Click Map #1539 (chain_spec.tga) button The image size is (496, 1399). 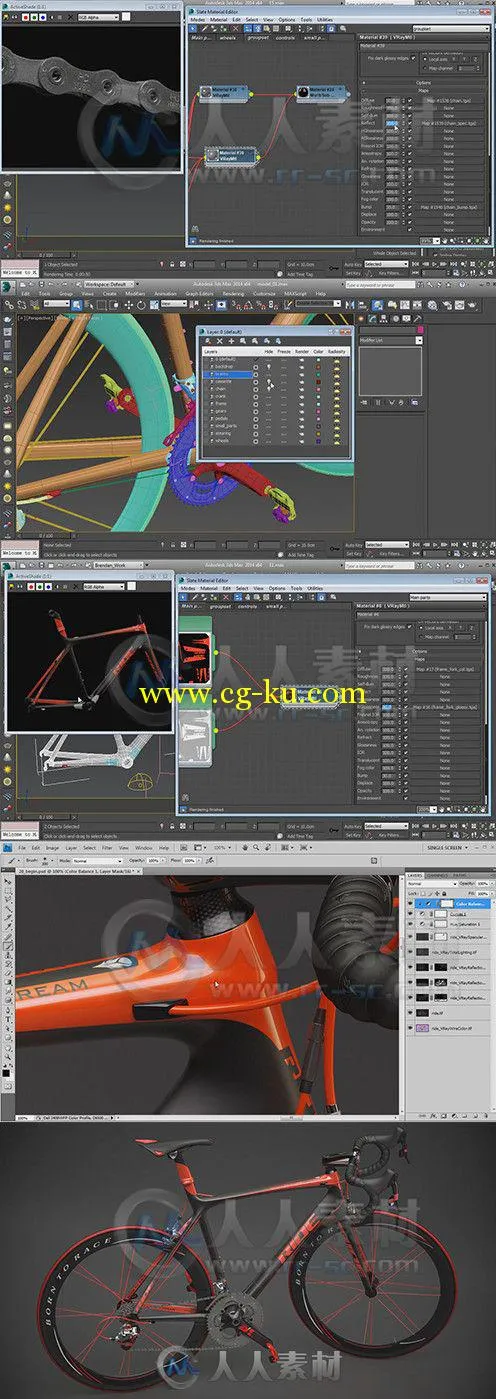pos(449,124)
